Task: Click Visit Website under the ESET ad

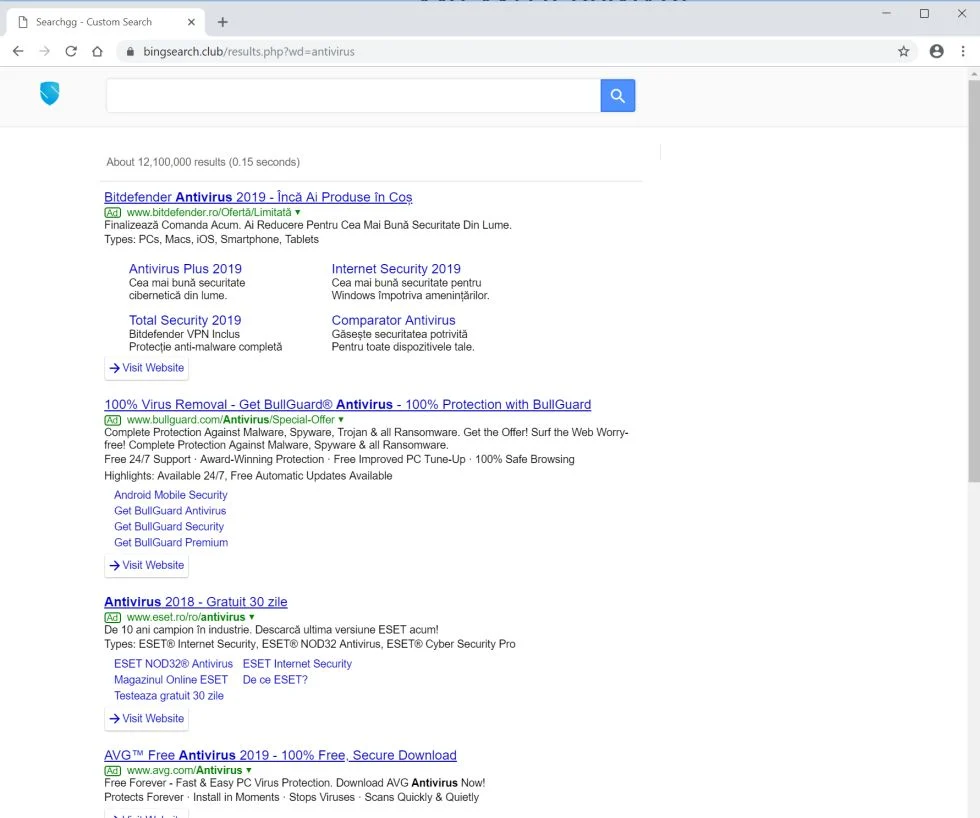Action: (146, 719)
